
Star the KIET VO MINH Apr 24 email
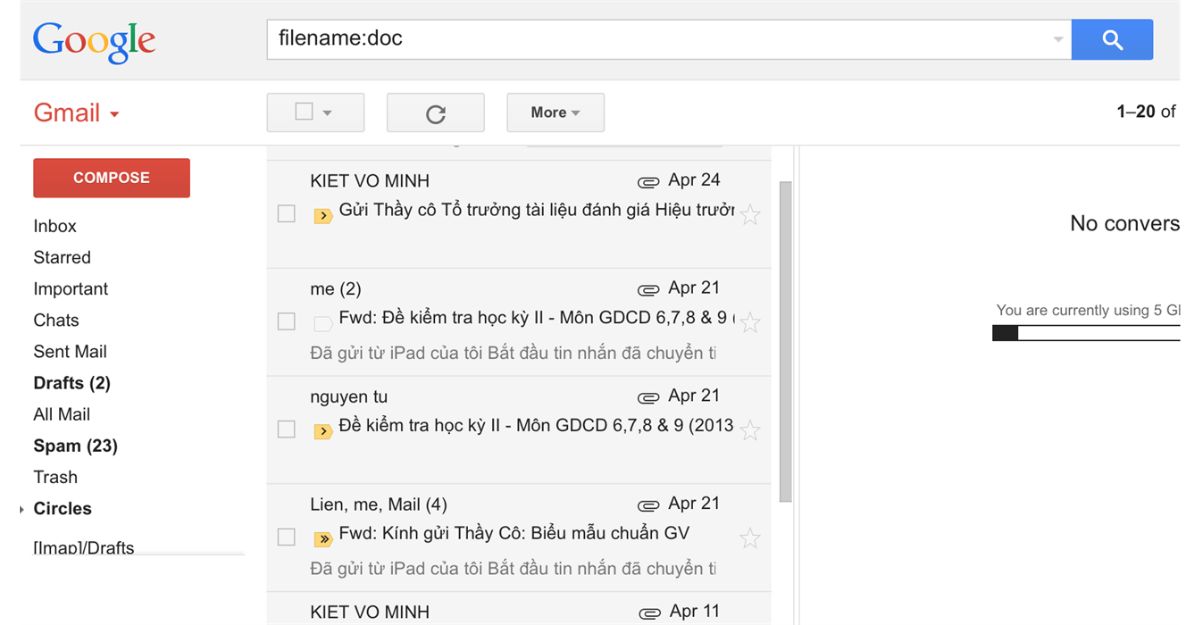point(750,214)
